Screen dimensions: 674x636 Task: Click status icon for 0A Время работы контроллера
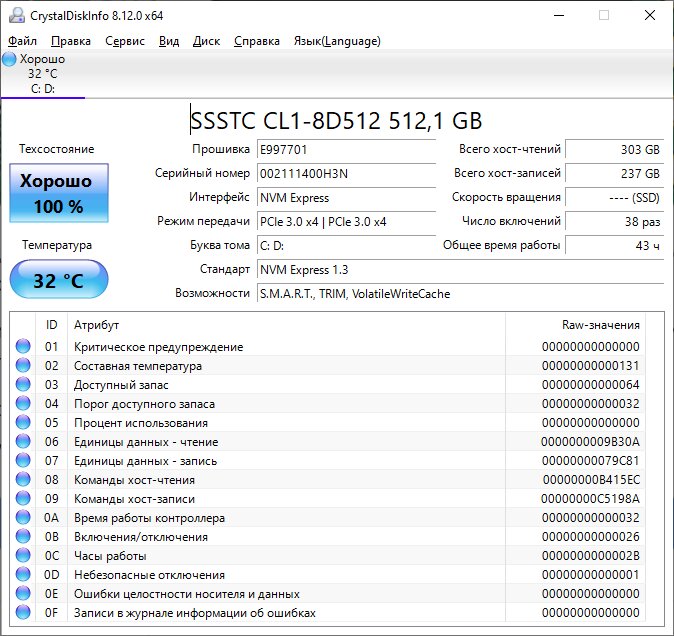point(23,517)
